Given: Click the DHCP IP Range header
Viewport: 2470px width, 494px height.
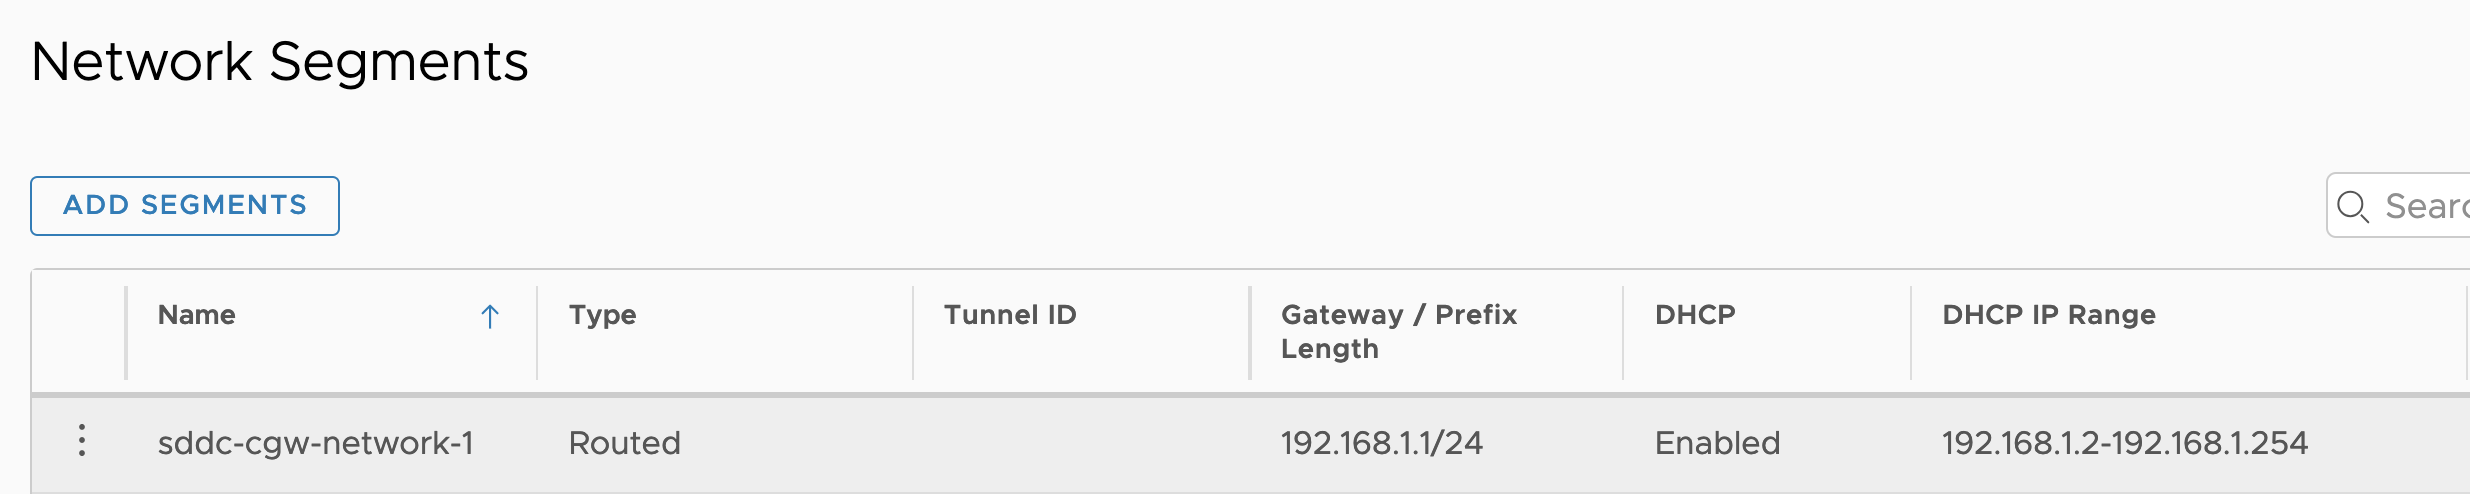Looking at the screenshot, I should (2048, 315).
